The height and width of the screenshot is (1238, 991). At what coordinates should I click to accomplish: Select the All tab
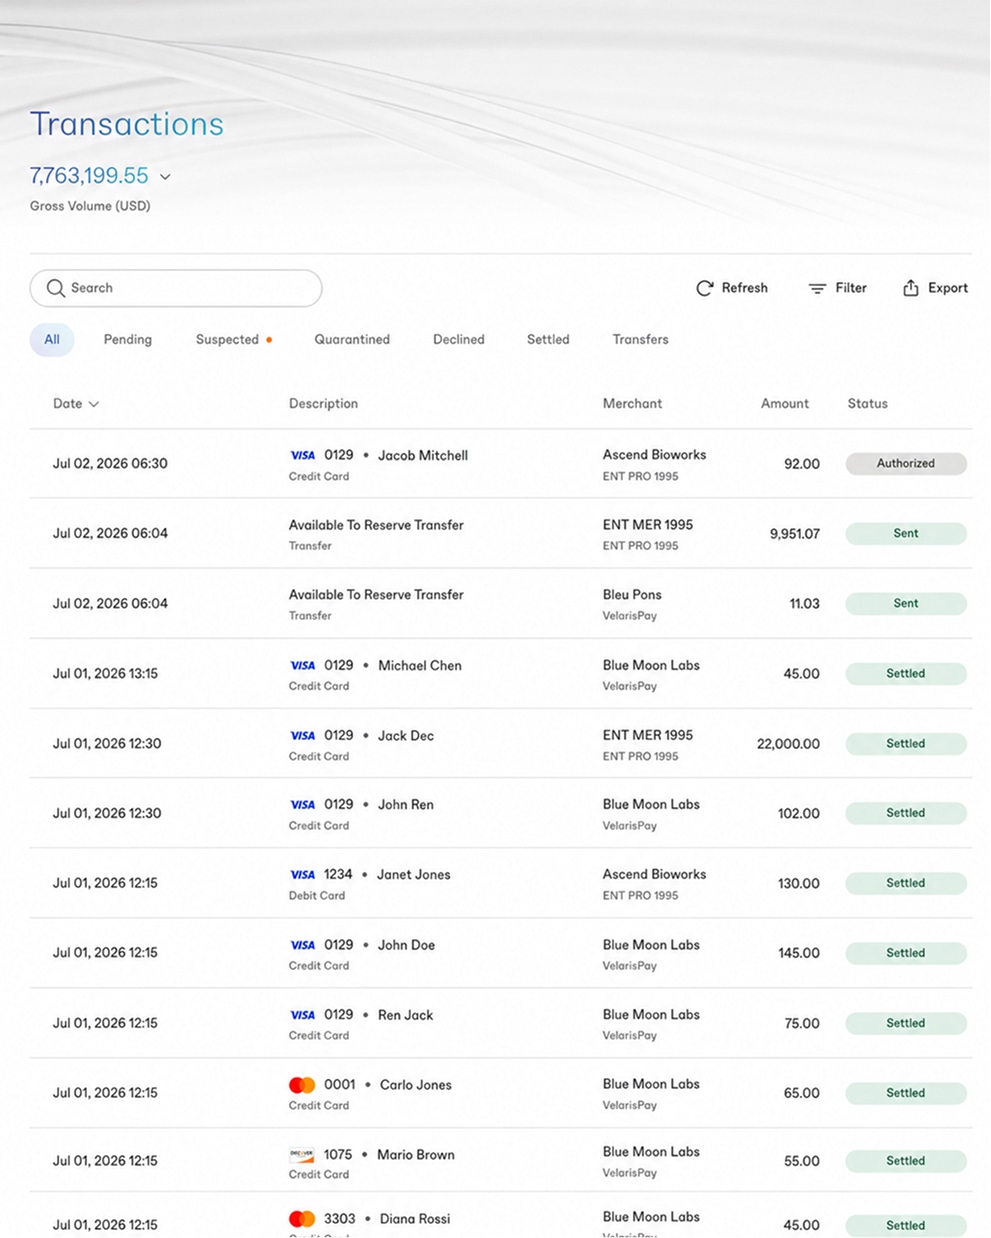pos(52,340)
